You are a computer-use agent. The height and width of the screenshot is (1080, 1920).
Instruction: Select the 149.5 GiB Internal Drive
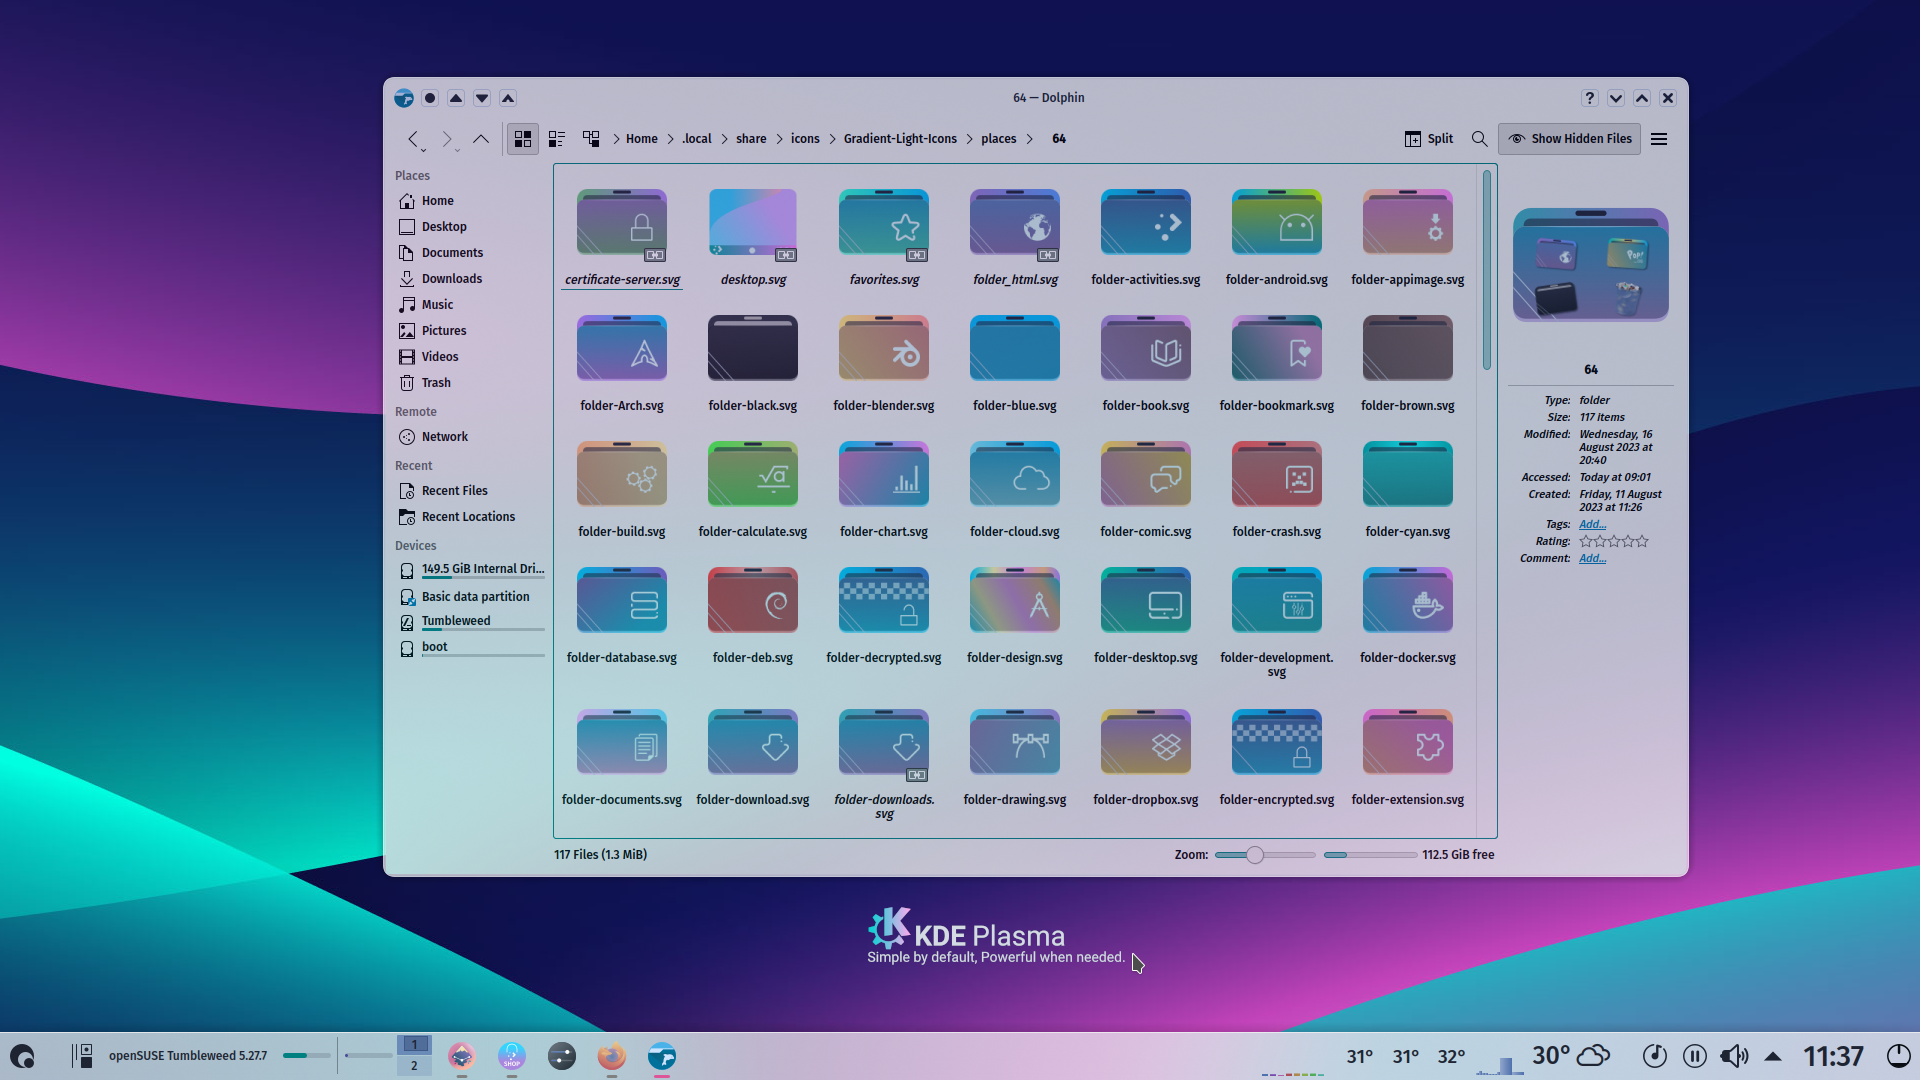(470, 570)
